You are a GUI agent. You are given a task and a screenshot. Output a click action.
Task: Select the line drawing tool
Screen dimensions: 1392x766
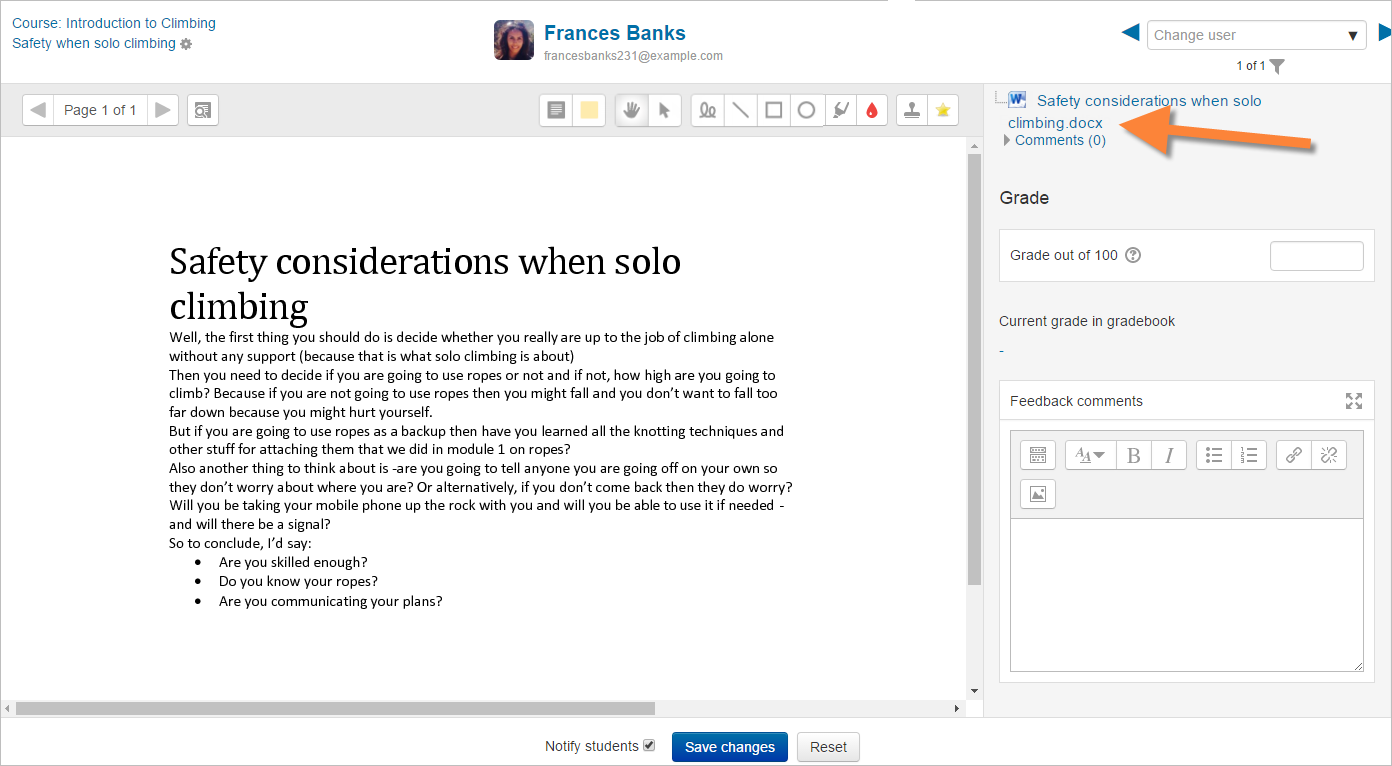(x=741, y=110)
